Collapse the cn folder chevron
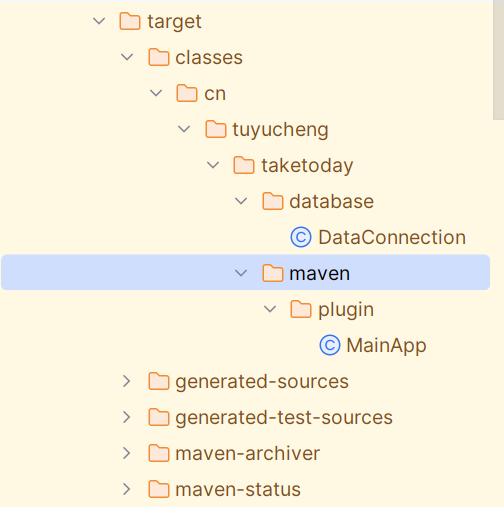 156,93
